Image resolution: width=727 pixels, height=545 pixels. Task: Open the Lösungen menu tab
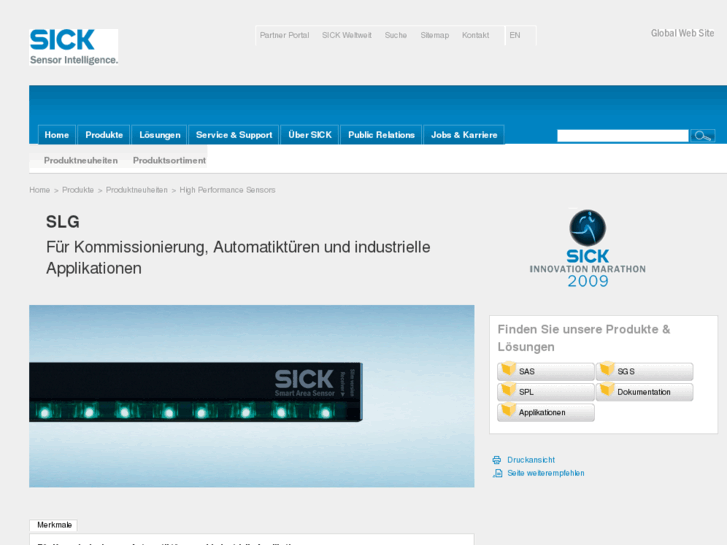point(159,135)
